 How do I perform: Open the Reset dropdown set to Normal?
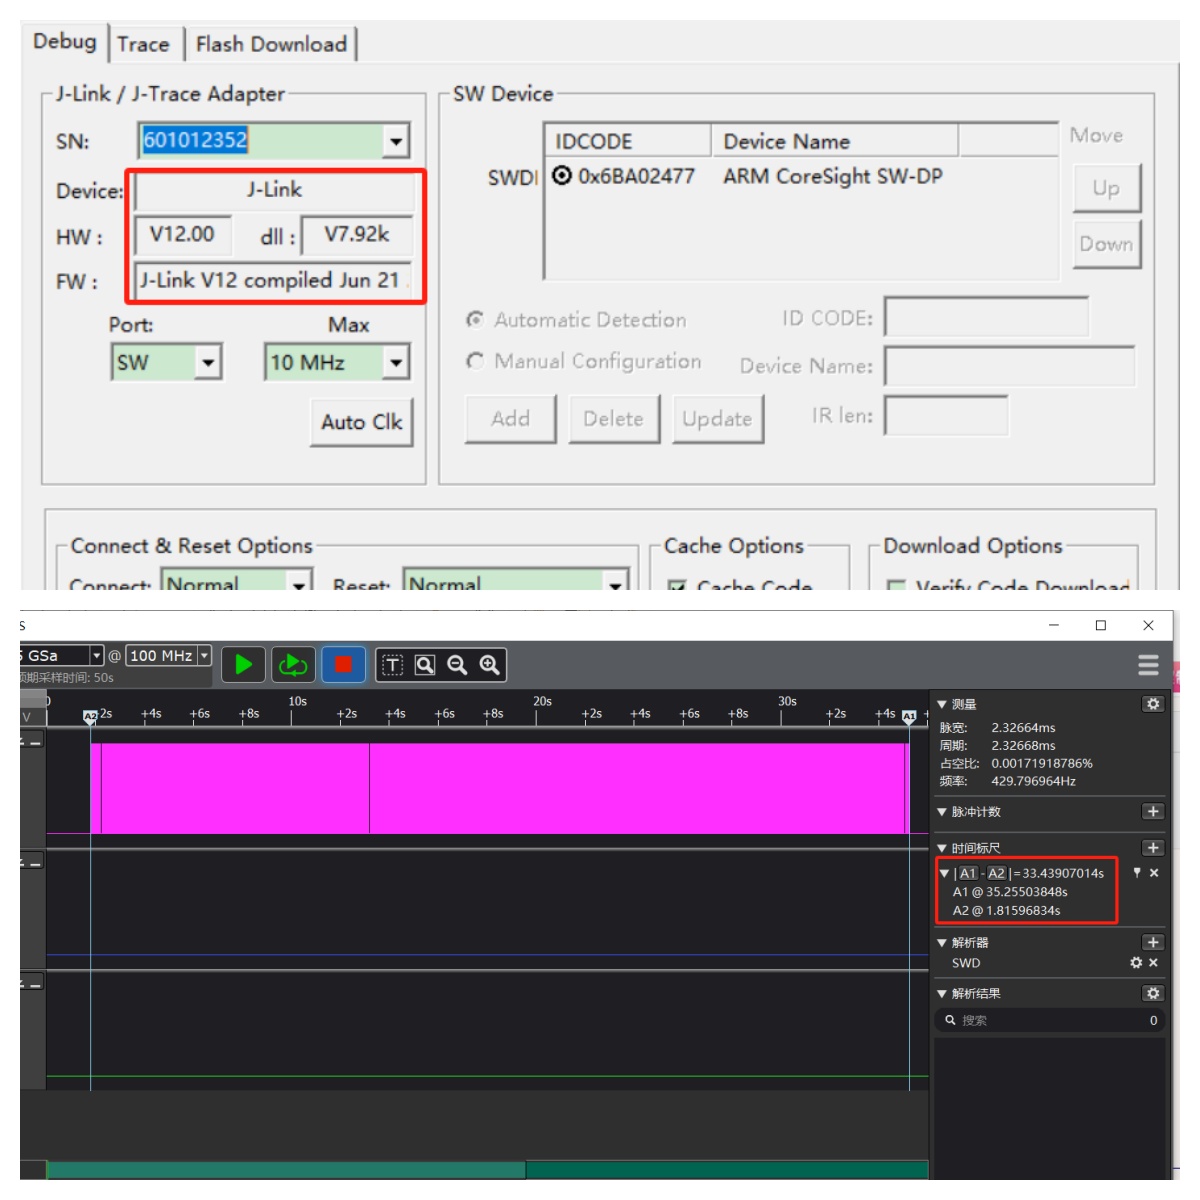tap(616, 582)
